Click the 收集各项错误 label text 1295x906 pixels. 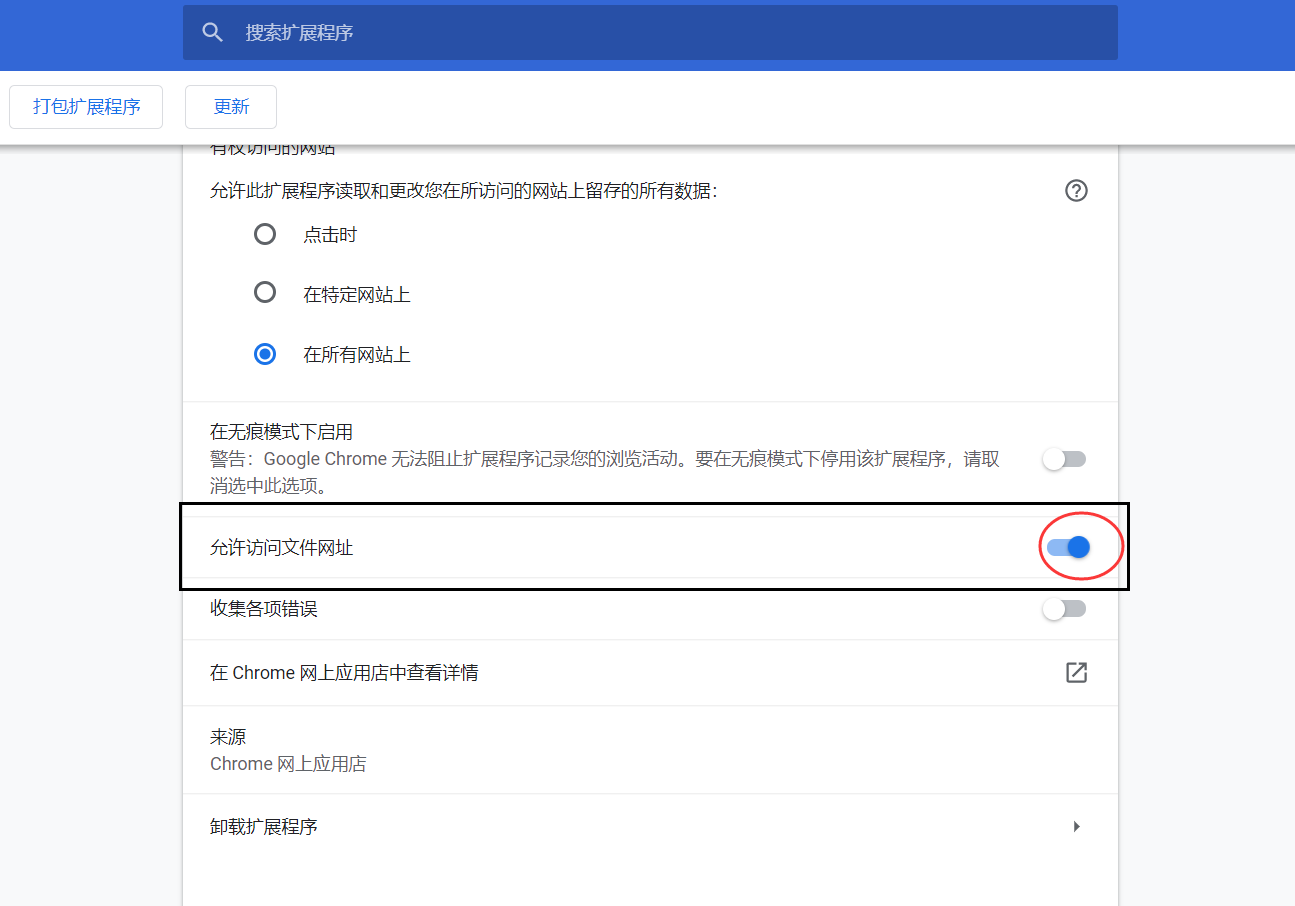pos(263,608)
